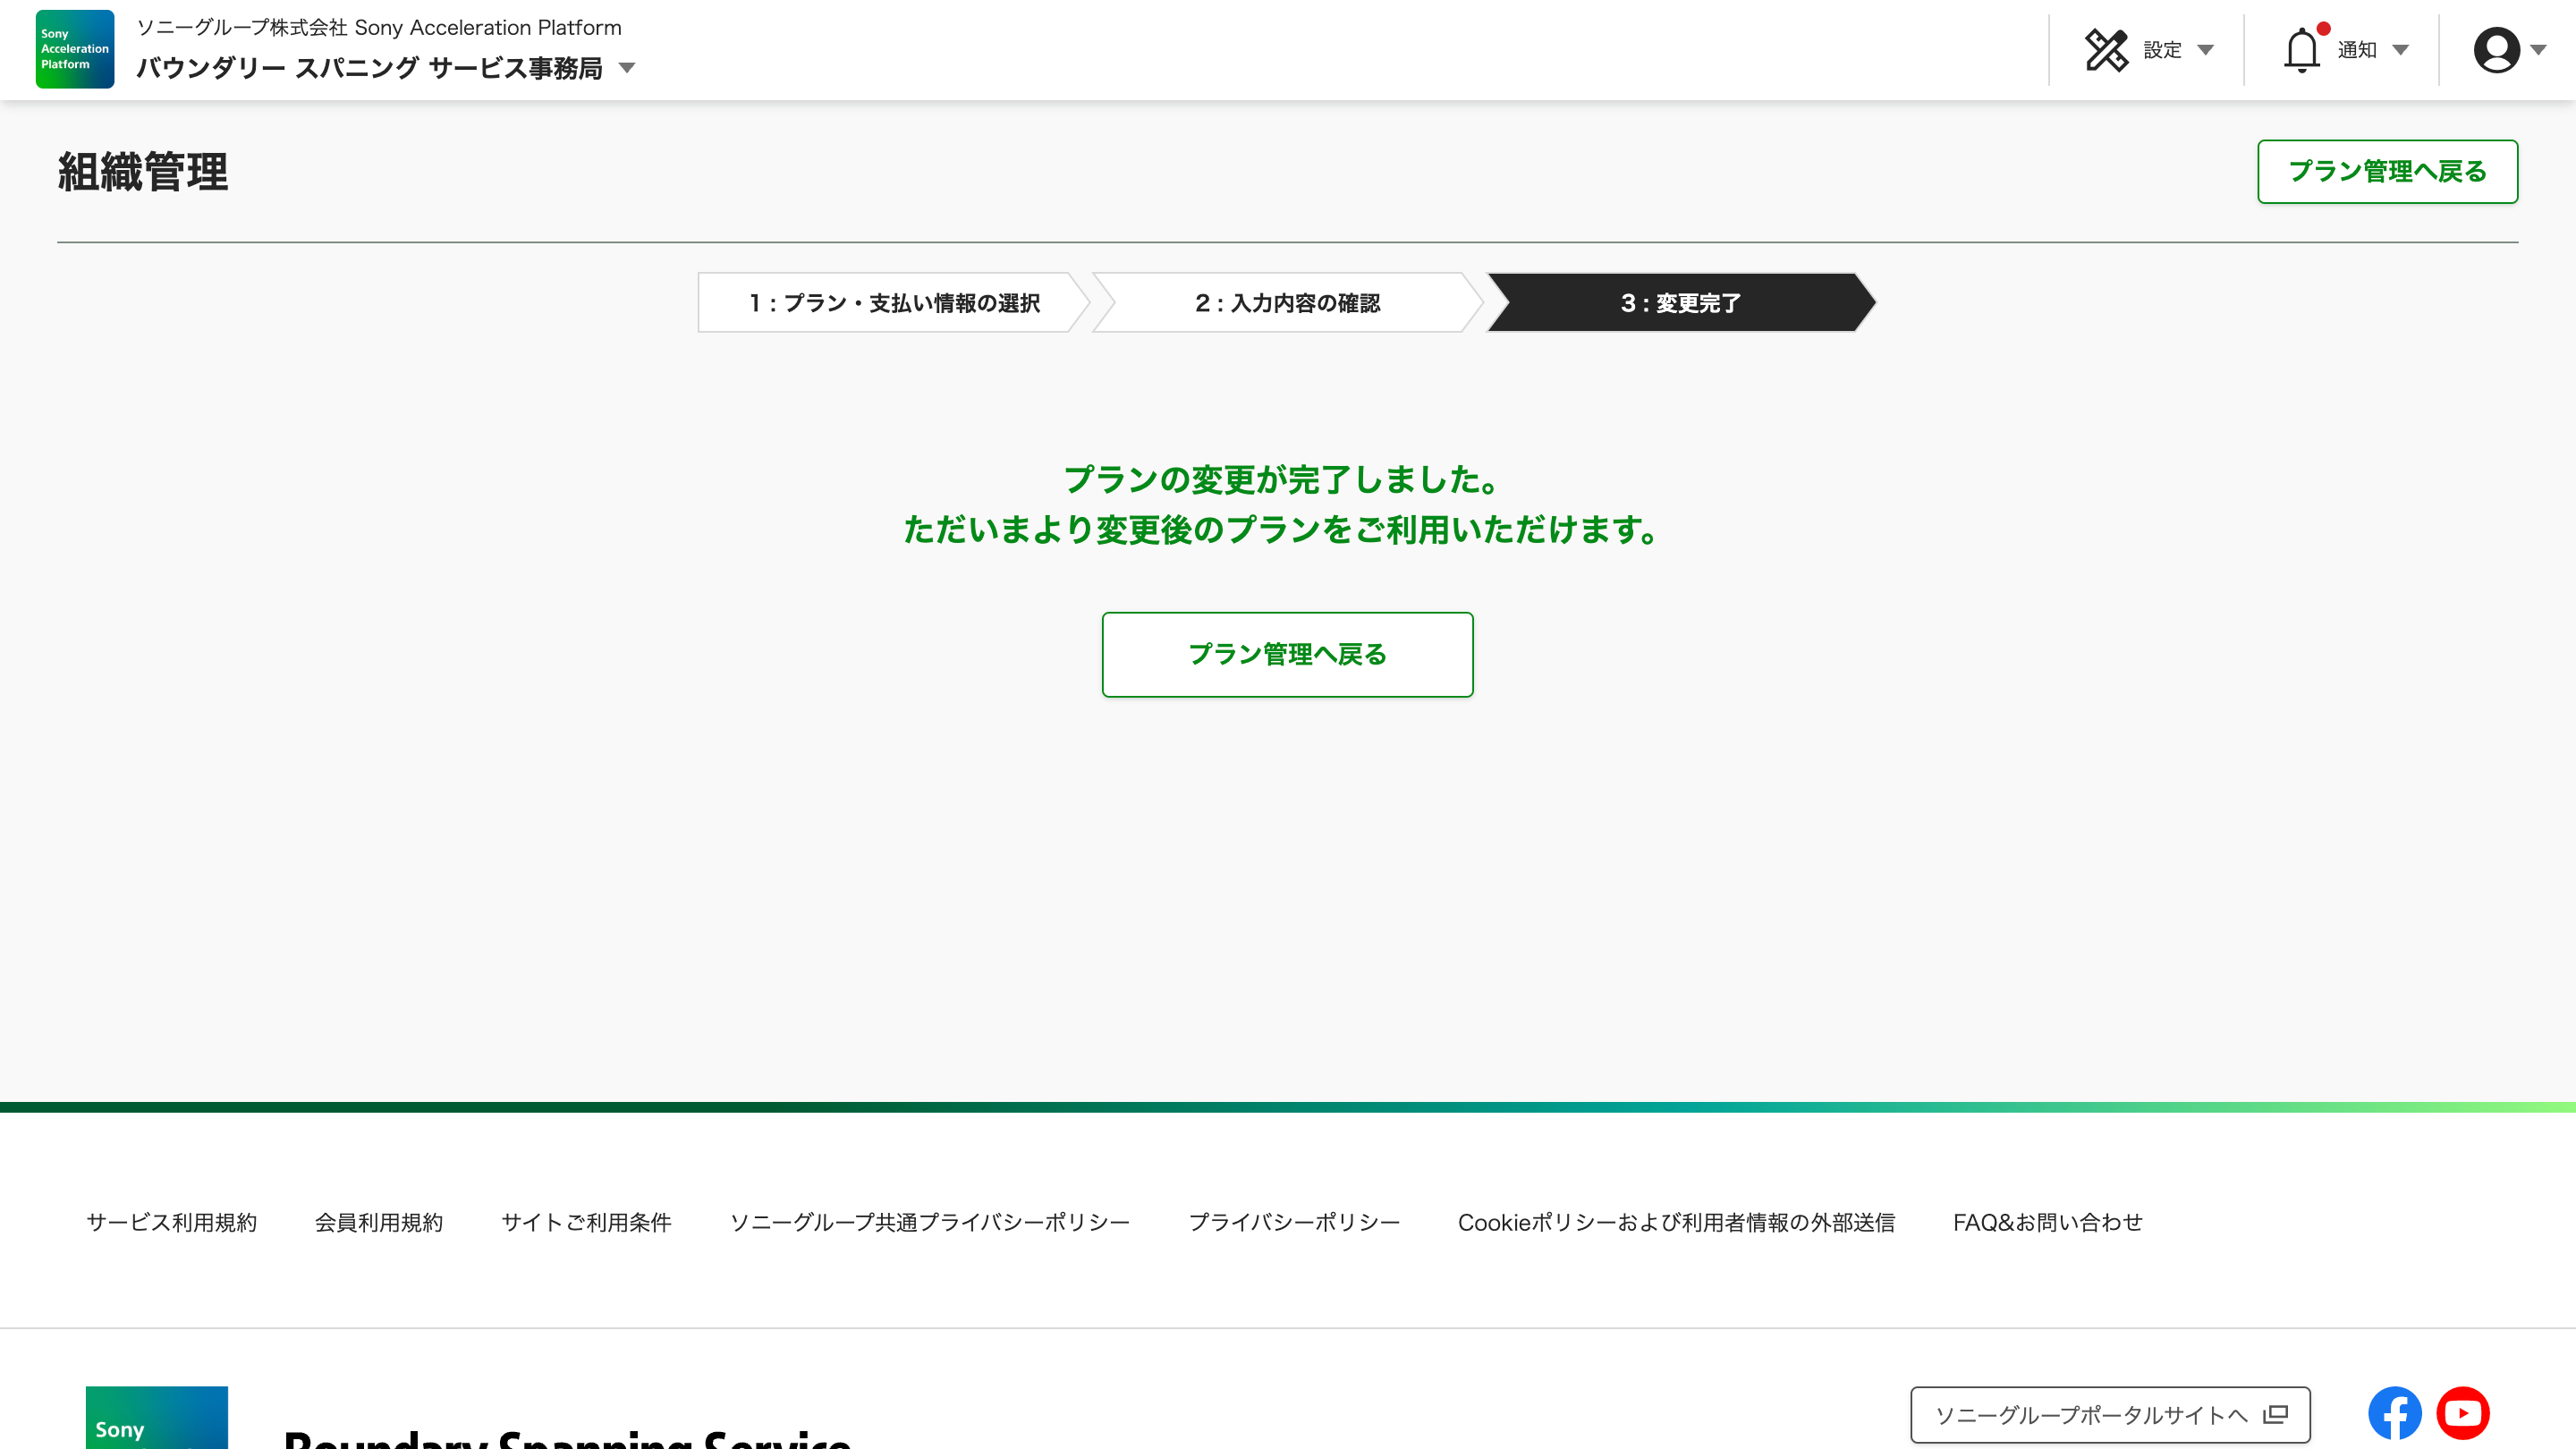2576x1449 pixels.
Task: Open the 設定 dropdown chevron
Action: tap(2204, 50)
